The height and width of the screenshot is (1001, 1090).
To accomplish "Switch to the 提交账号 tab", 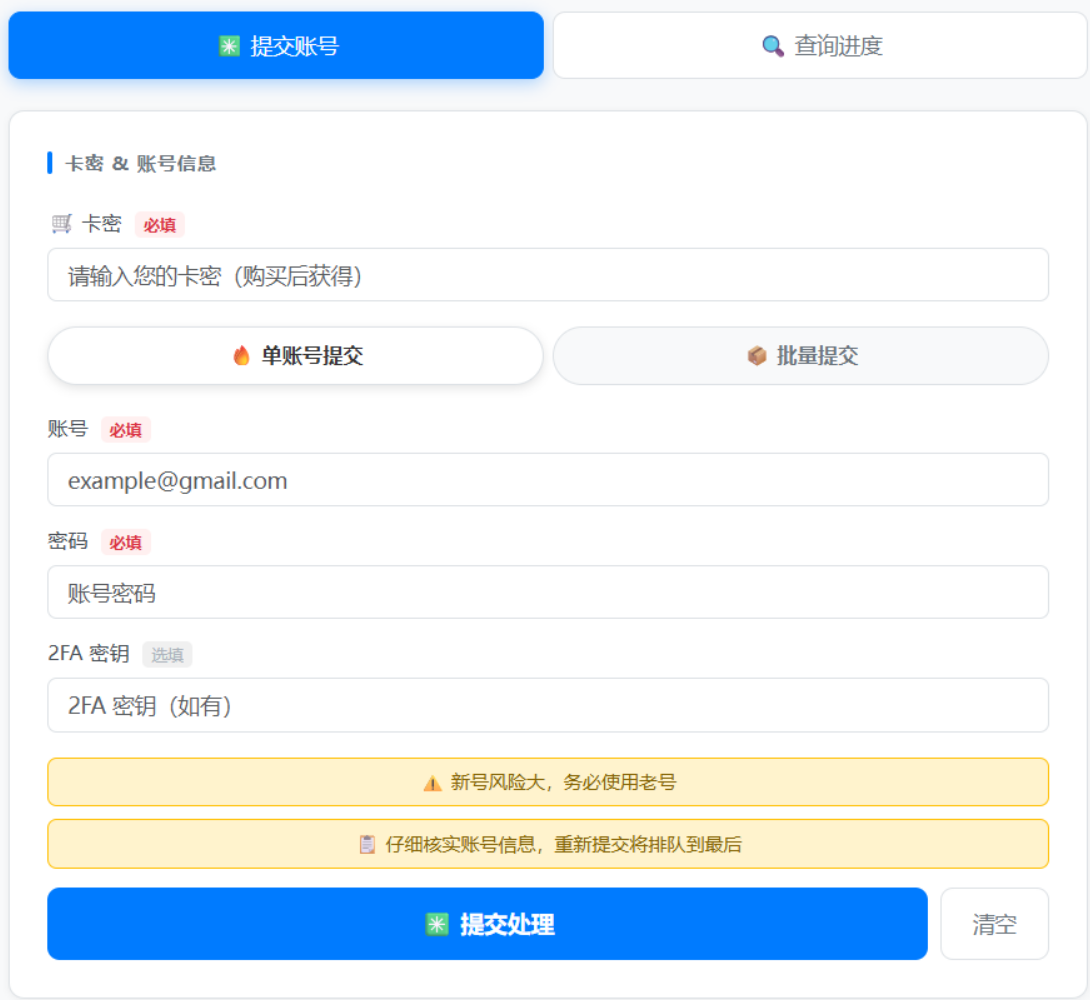I will click(276, 46).
